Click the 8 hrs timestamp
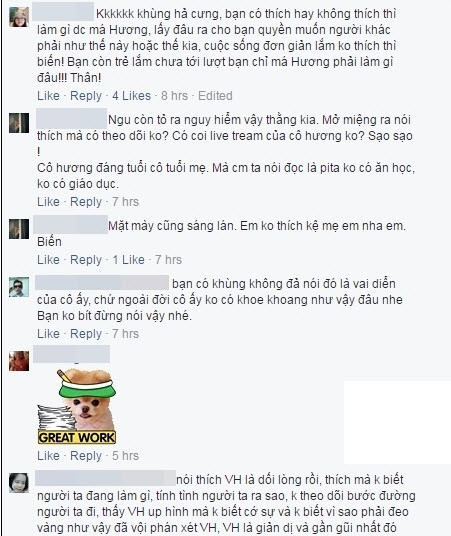The image size is (451, 536). [174, 96]
